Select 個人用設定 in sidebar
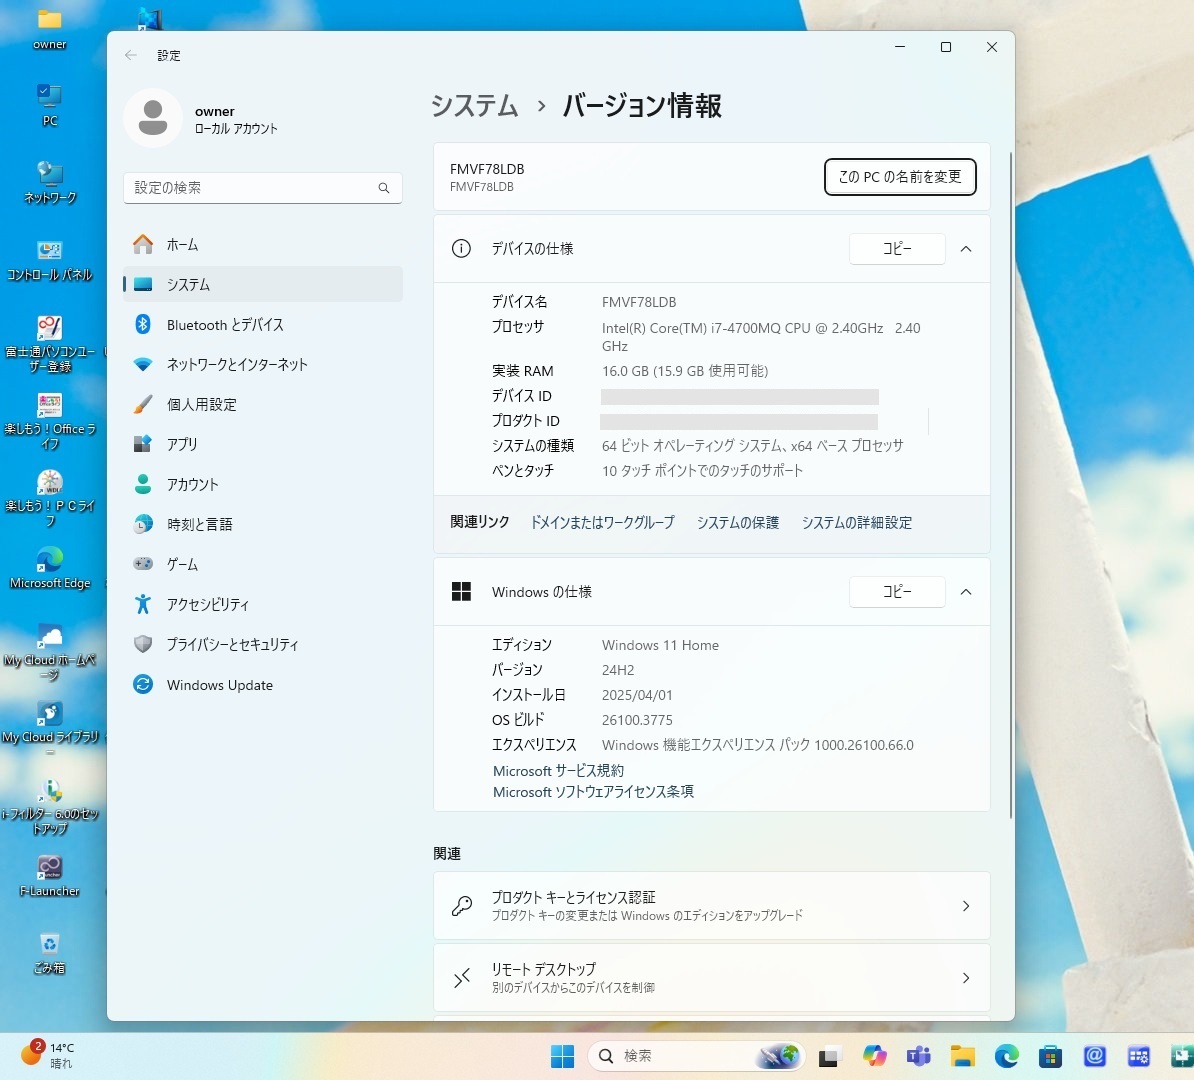This screenshot has width=1194, height=1080. (x=263, y=404)
